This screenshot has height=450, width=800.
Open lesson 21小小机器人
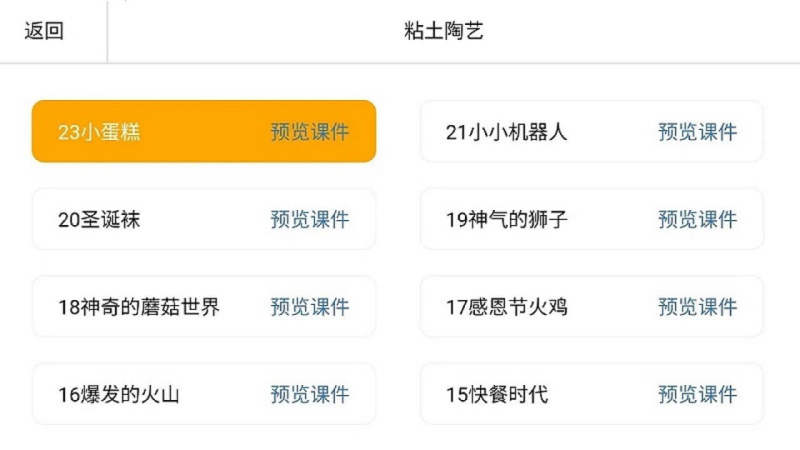click(x=506, y=132)
